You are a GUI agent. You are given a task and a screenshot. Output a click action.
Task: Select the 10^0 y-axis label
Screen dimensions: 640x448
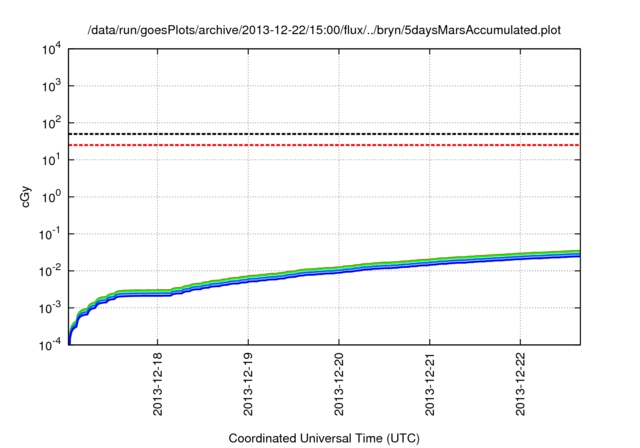(x=51, y=197)
